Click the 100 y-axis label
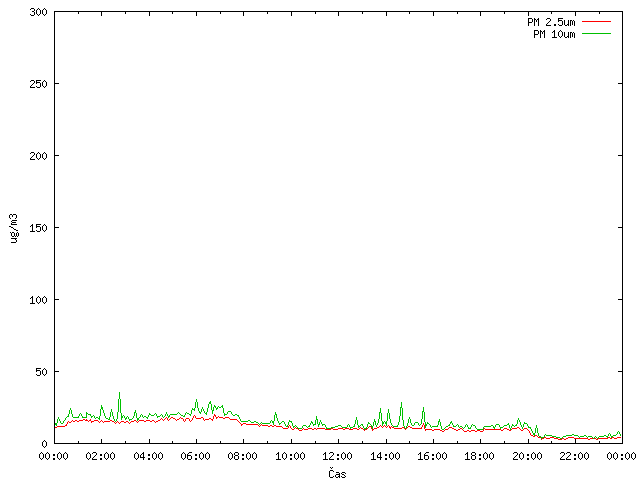This screenshot has width=640, height=480. (x=38, y=300)
